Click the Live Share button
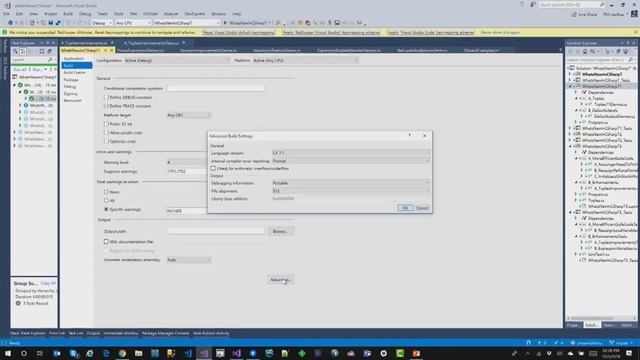This screenshot has height=360, width=640. 584,14
